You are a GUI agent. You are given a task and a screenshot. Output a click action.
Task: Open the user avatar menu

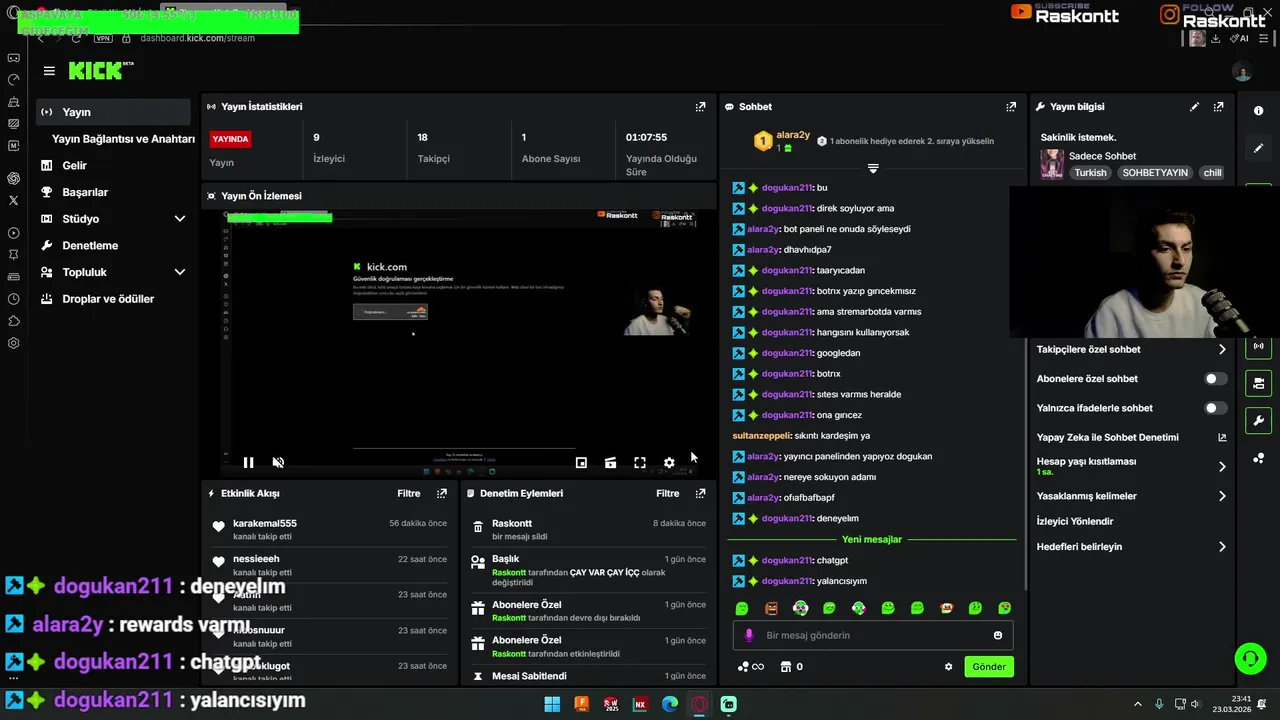click(x=1242, y=71)
